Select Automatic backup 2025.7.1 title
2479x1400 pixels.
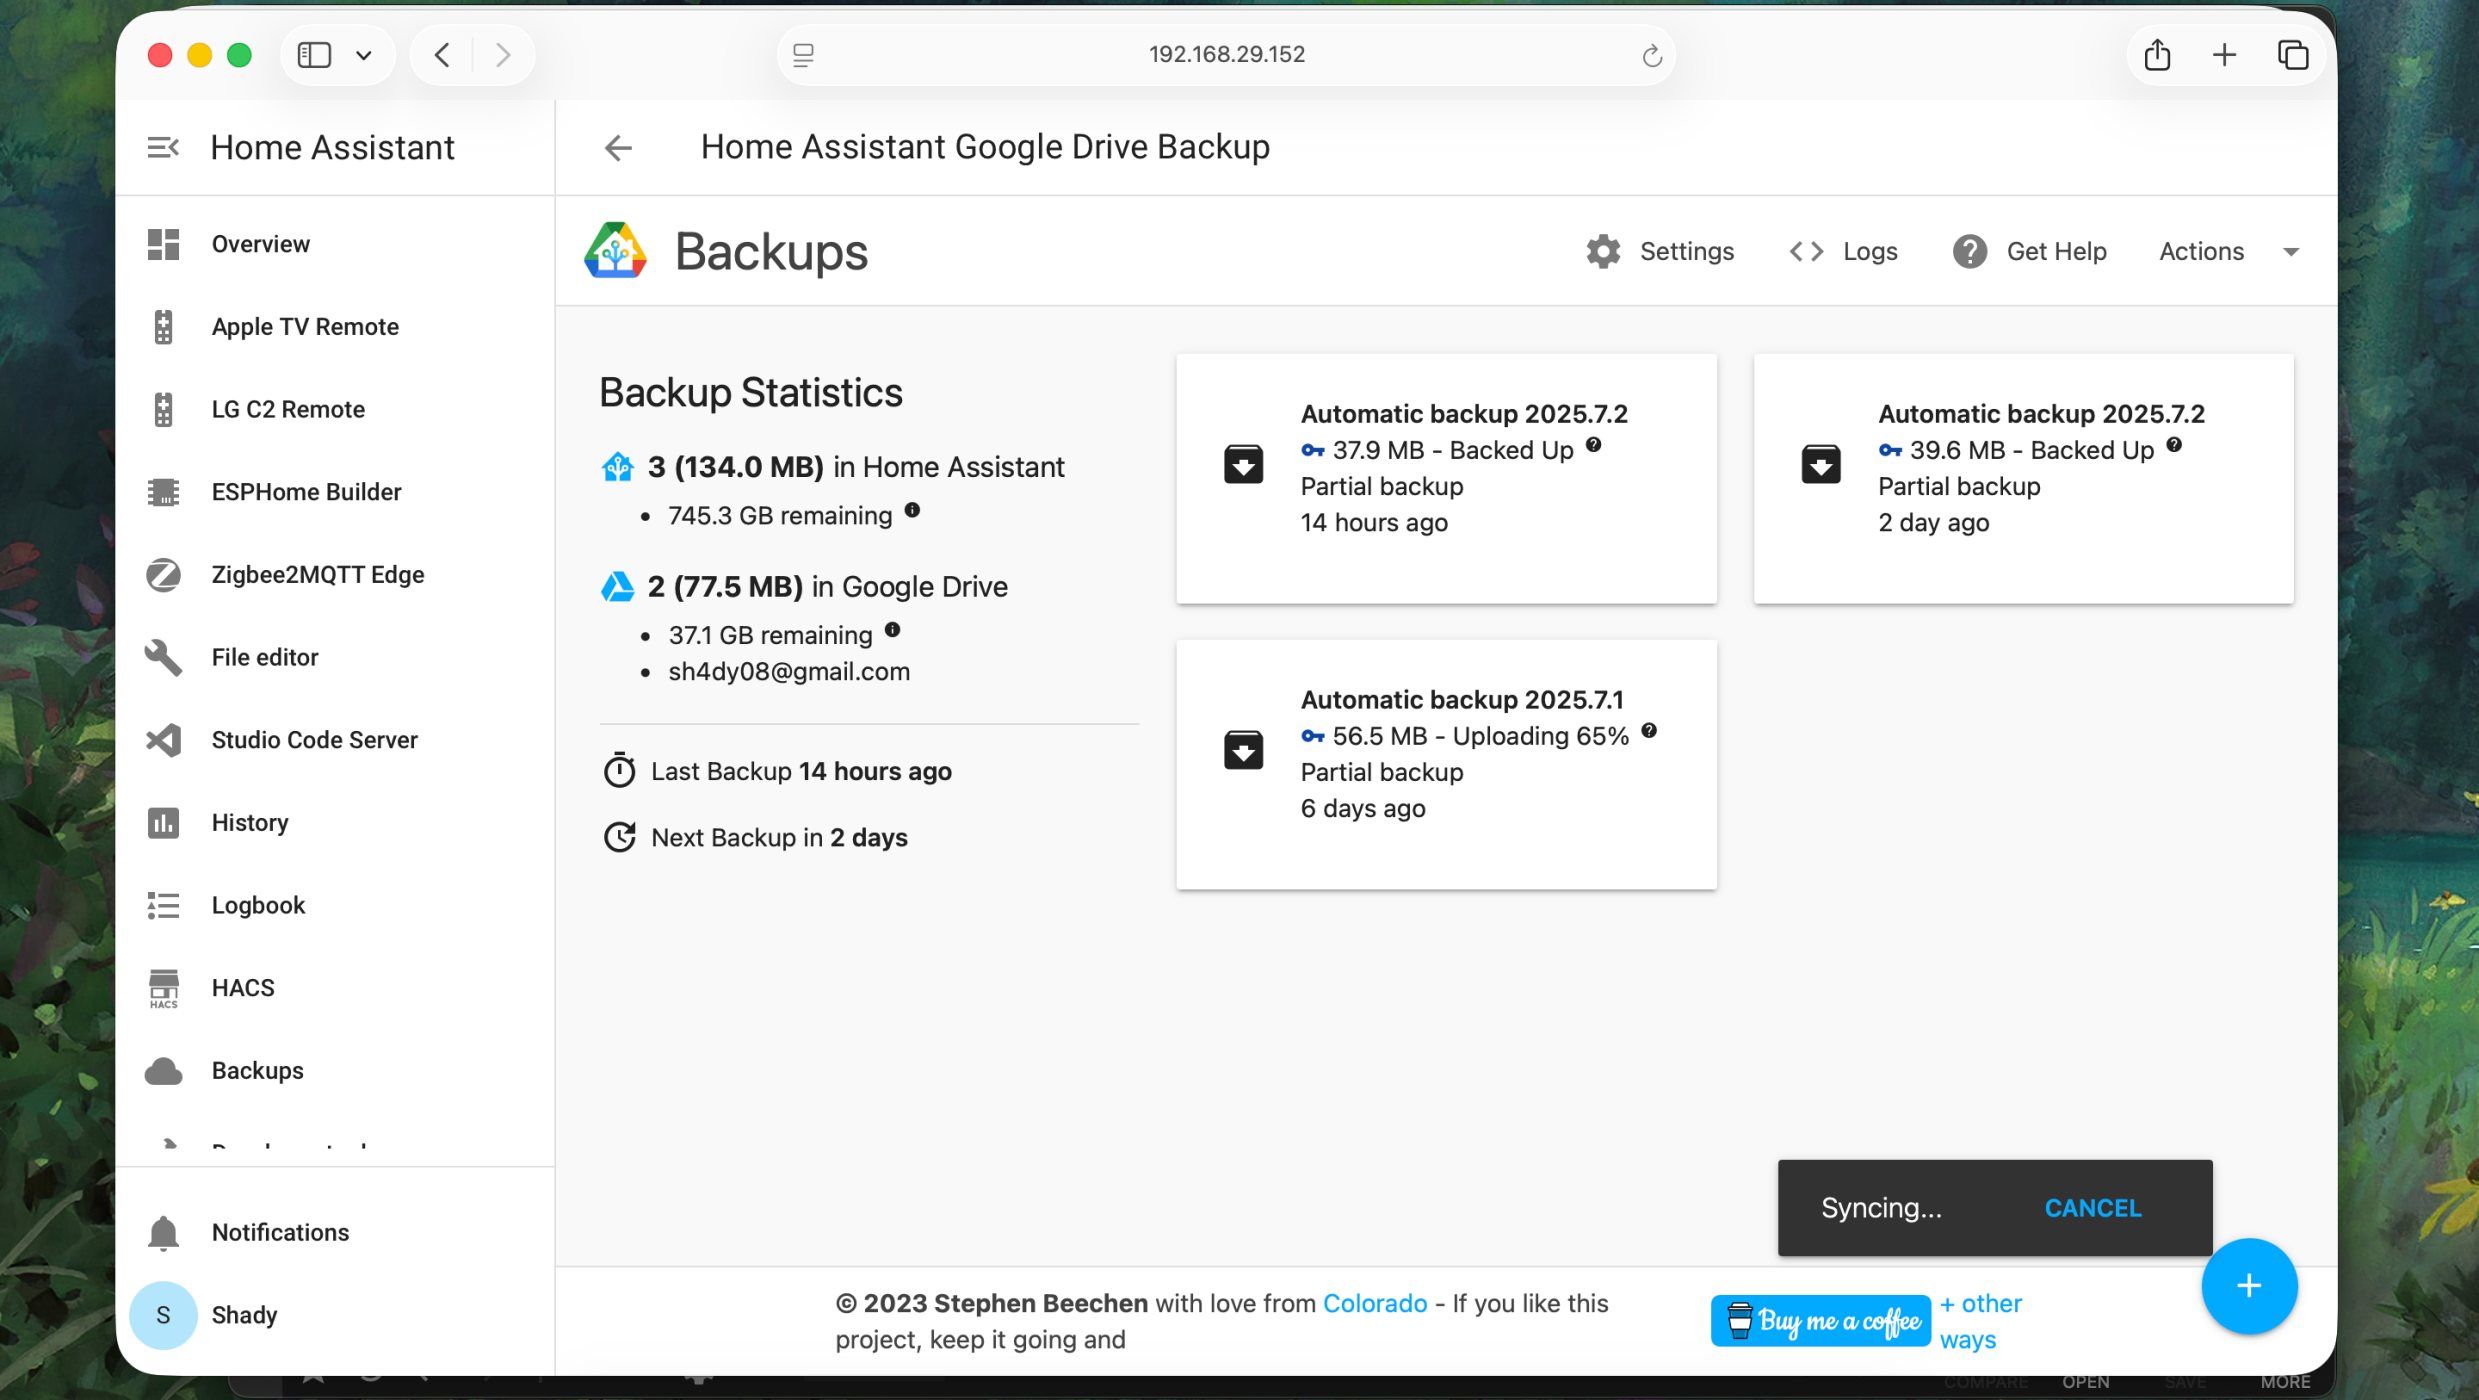(1462, 700)
